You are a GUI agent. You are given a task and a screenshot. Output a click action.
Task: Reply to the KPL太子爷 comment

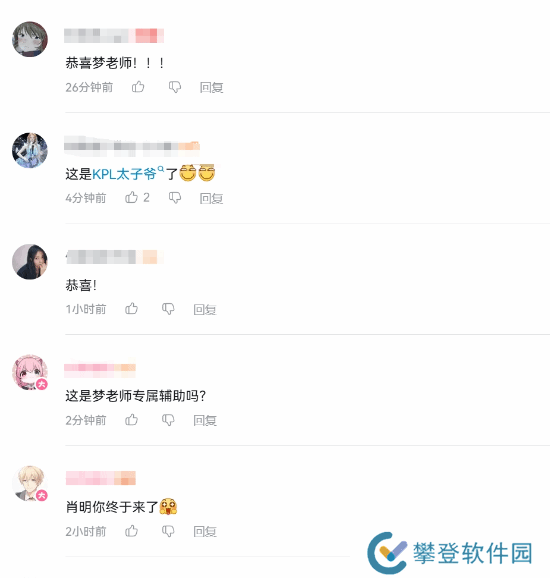pyautogui.click(x=211, y=198)
